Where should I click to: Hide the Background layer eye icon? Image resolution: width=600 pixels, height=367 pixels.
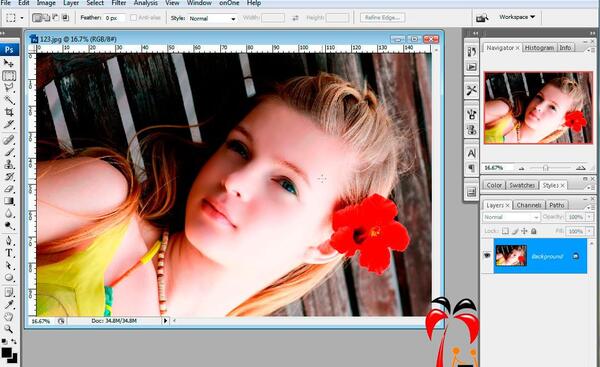(x=487, y=256)
